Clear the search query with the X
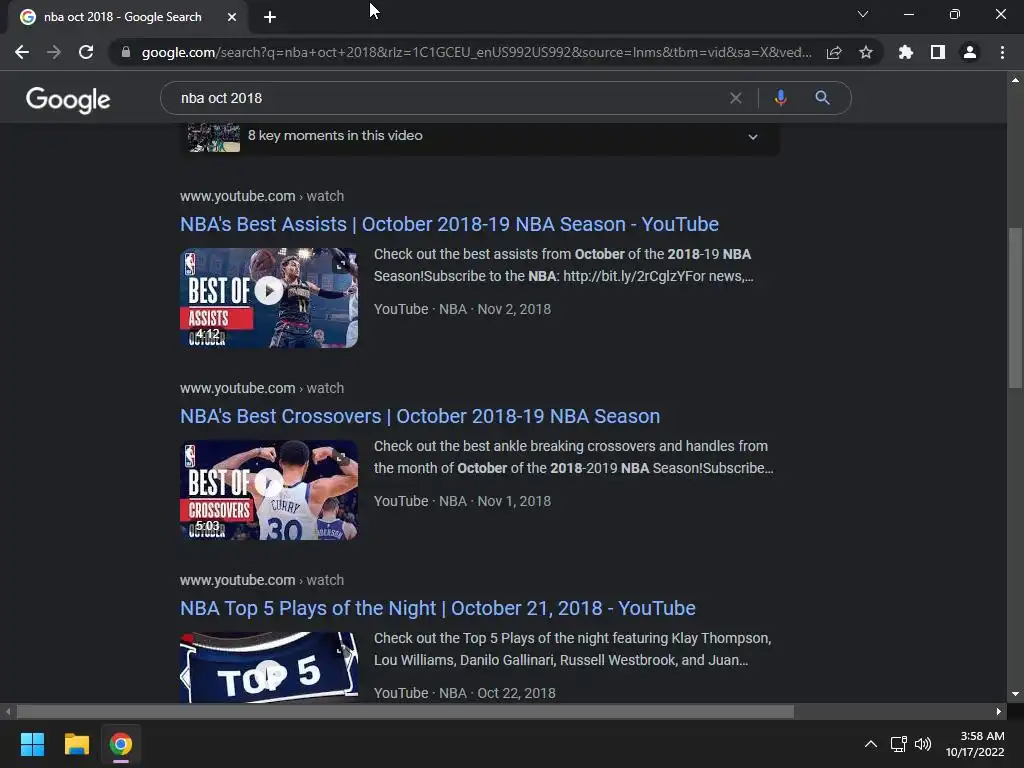Viewport: 1024px width, 768px height. tap(736, 98)
